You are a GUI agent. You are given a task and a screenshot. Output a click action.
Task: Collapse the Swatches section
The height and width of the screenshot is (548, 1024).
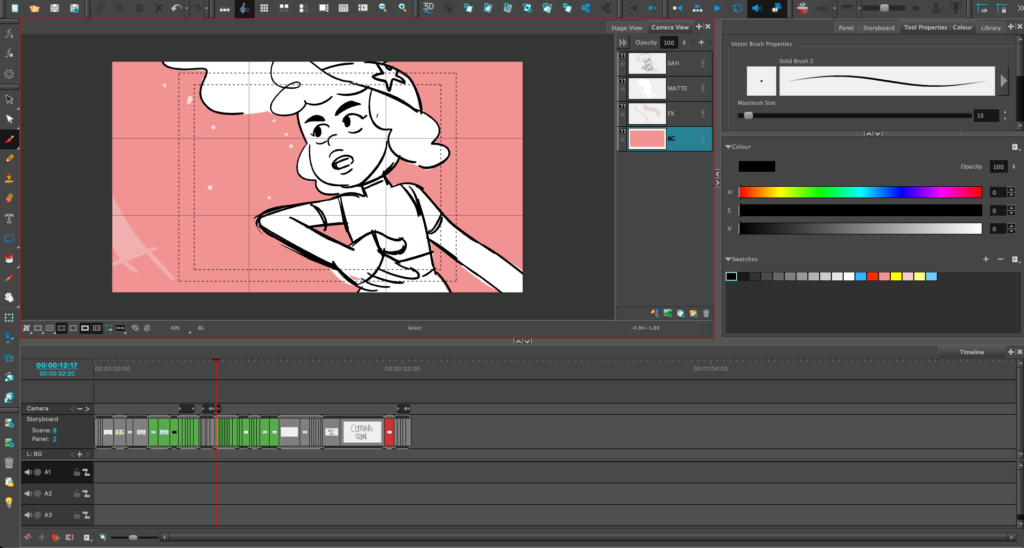click(x=730, y=259)
